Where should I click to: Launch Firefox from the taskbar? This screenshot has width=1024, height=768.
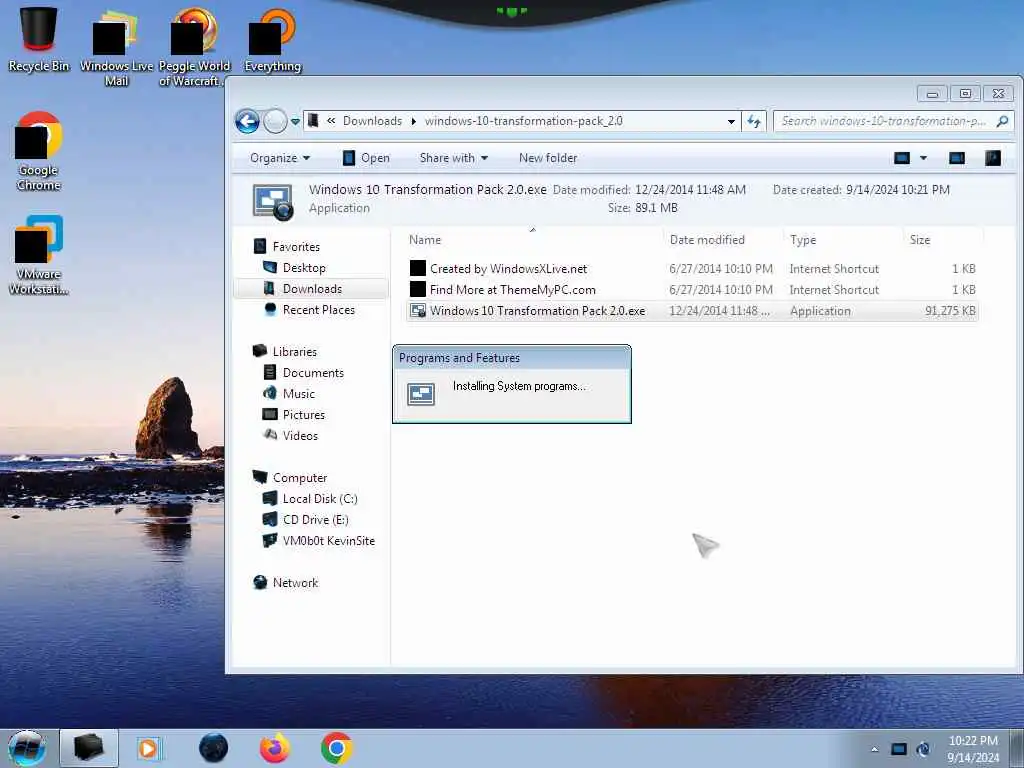coord(275,748)
